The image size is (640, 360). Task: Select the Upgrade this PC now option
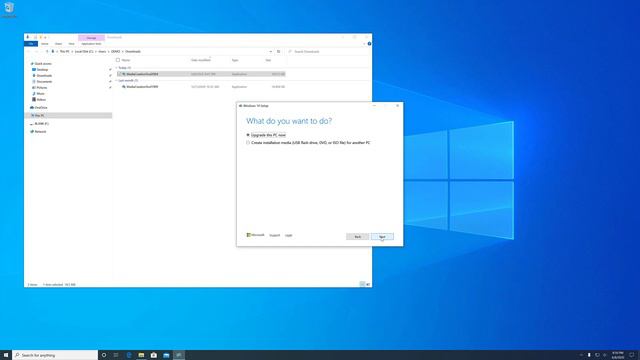(266, 135)
